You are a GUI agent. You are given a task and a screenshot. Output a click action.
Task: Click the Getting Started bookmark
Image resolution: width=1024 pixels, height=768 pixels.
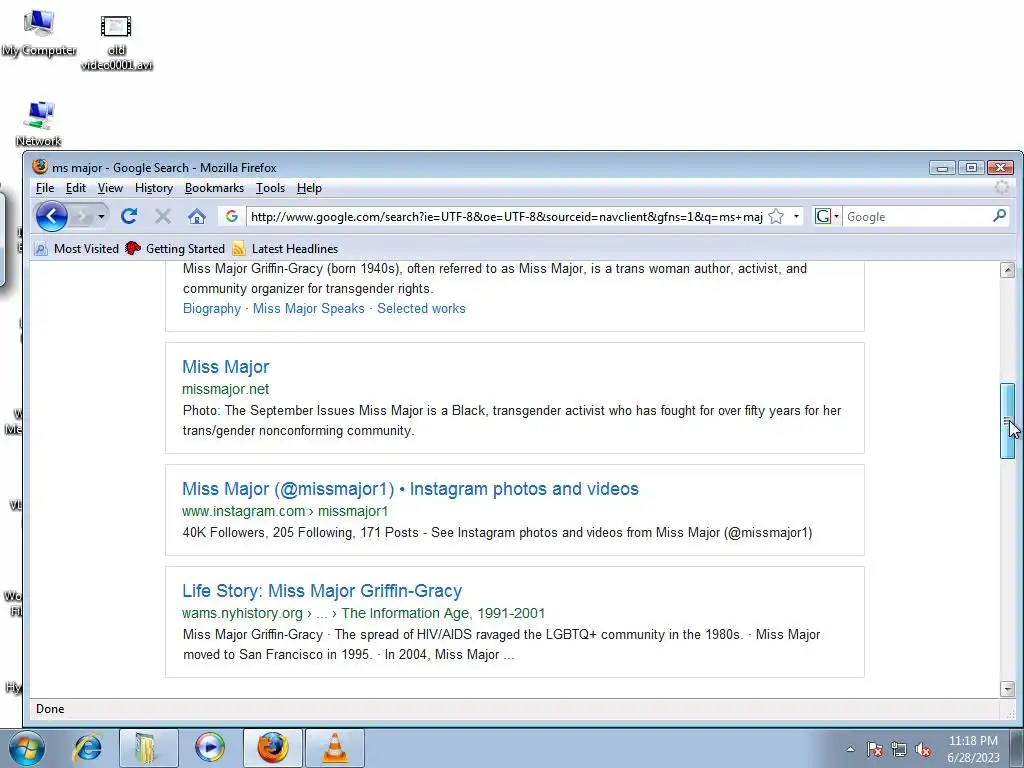tap(175, 249)
